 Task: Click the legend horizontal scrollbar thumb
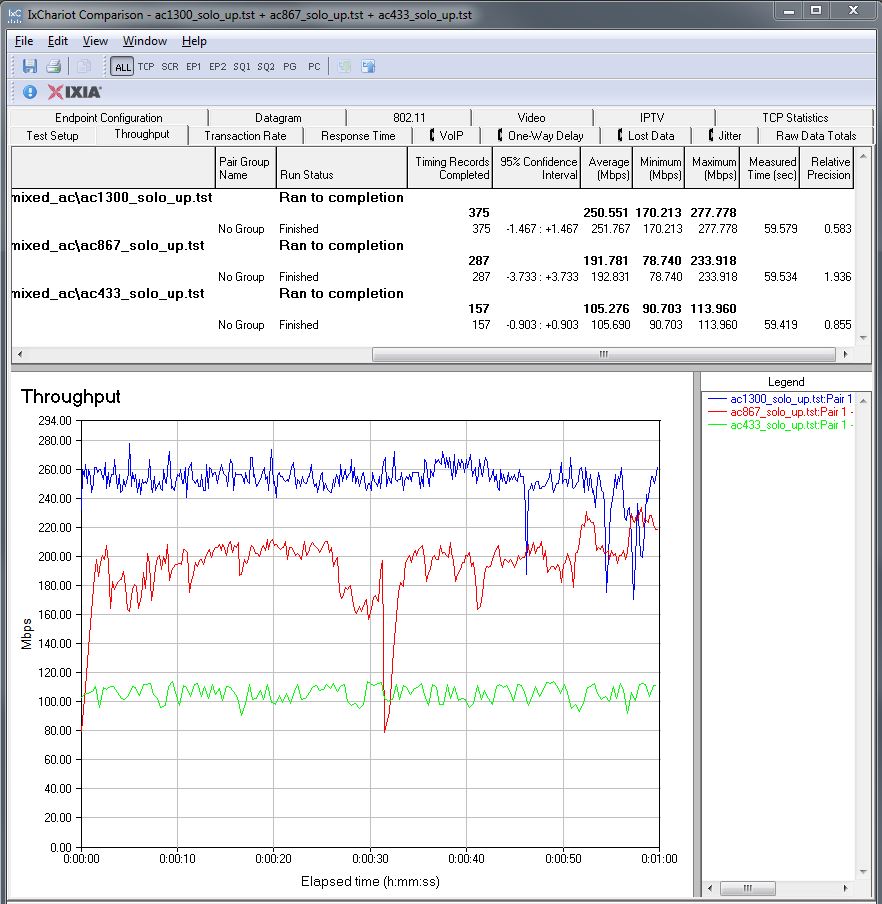pos(747,888)
